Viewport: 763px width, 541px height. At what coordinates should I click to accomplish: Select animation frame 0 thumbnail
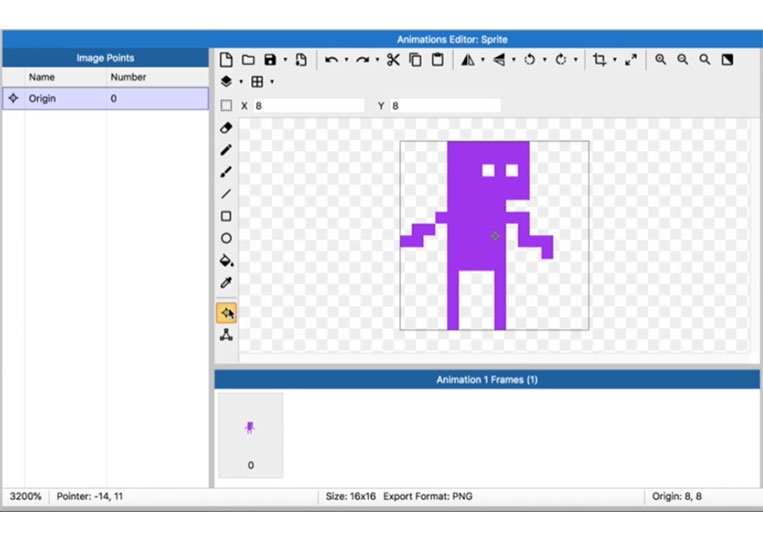(250, 435)
